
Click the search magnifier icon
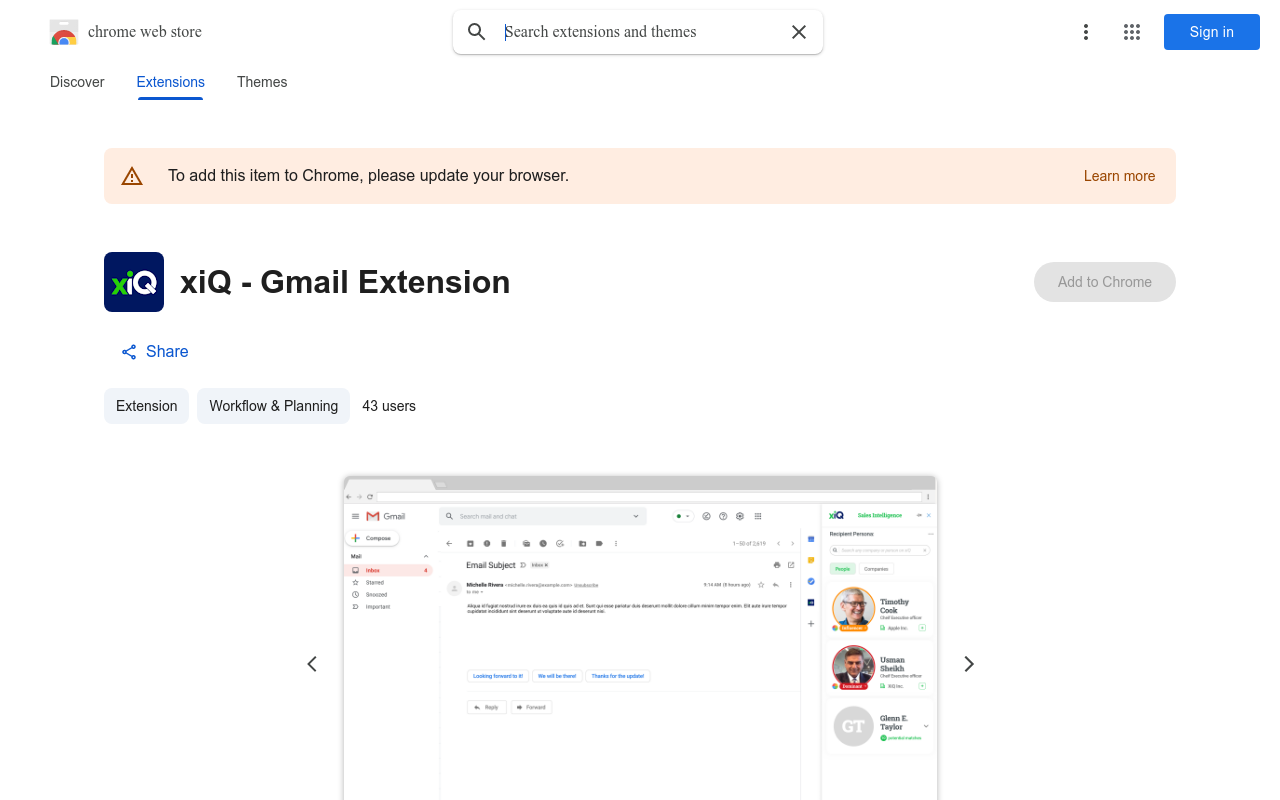[477, 32]
